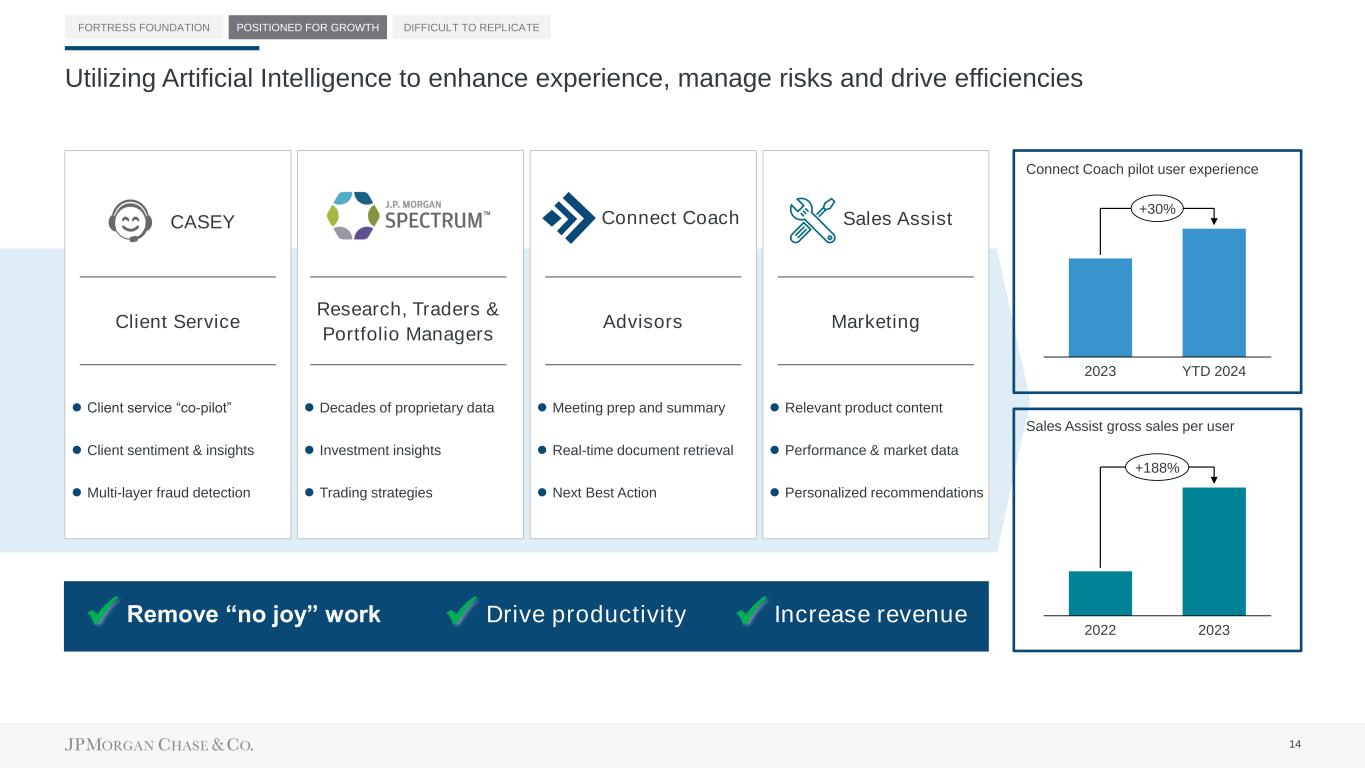
Task: Select the Difficult to Replicate tab
Action: coord(471,28)
